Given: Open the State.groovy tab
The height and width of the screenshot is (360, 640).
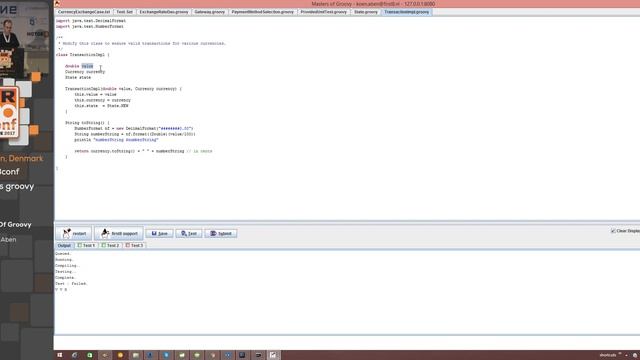Looking at the screenshot, I should (366, 12).
